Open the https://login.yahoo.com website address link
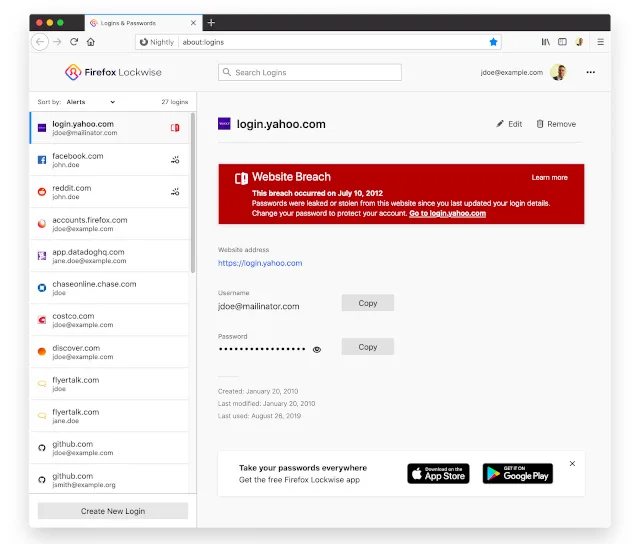Viewport: 640px width, 544px height. [x=260, y=263]
